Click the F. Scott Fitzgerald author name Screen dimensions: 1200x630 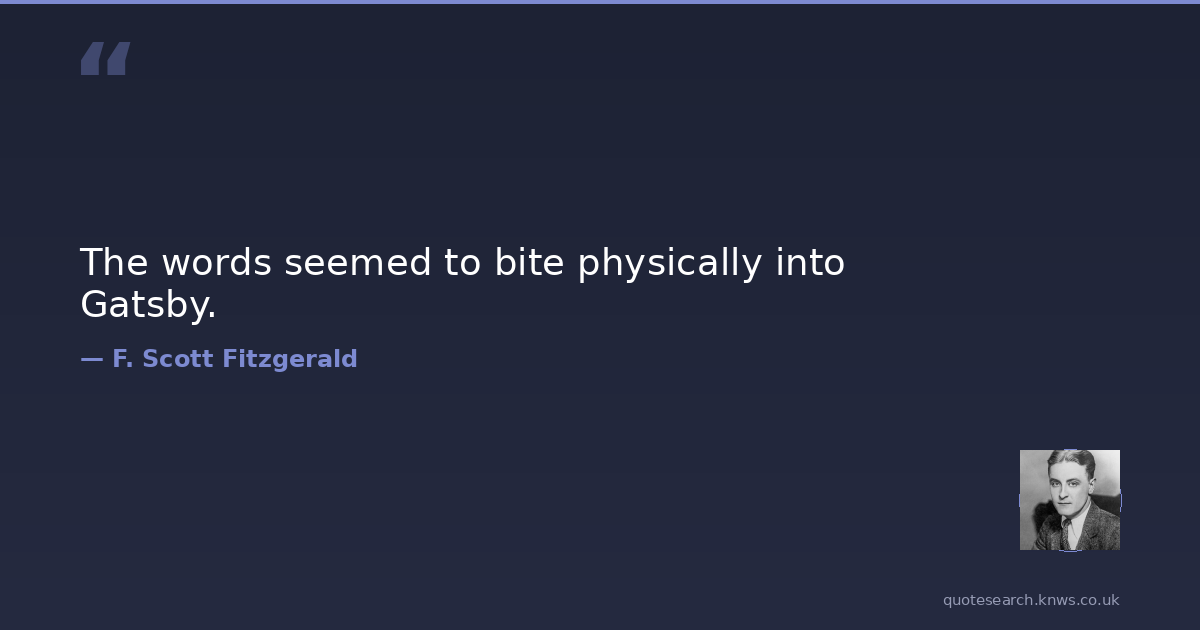click(x=234, y=359)
